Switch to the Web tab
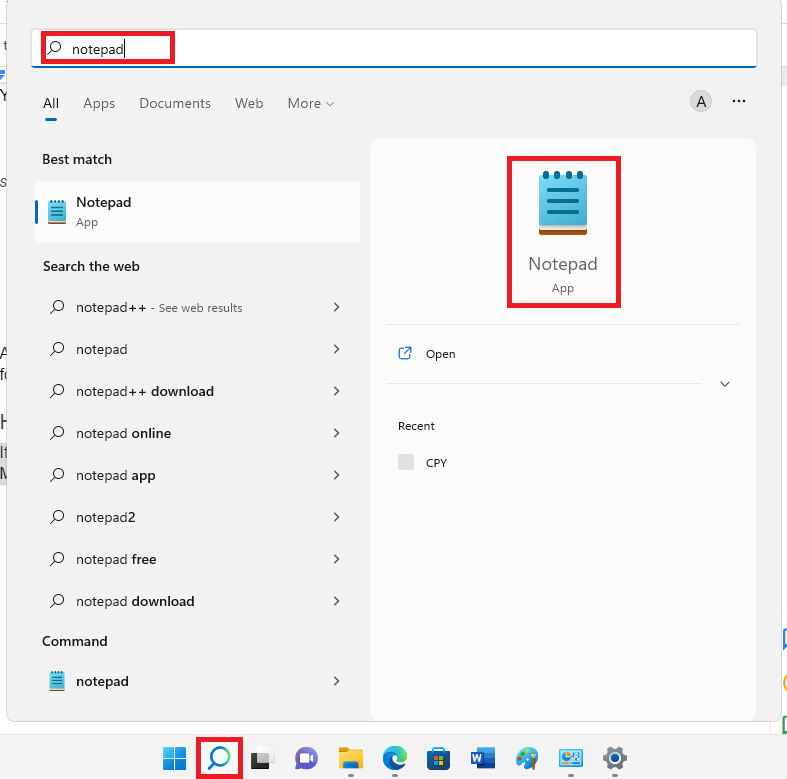Image resolution: width=787 pixels, height=779 pixels. [249, 103]
